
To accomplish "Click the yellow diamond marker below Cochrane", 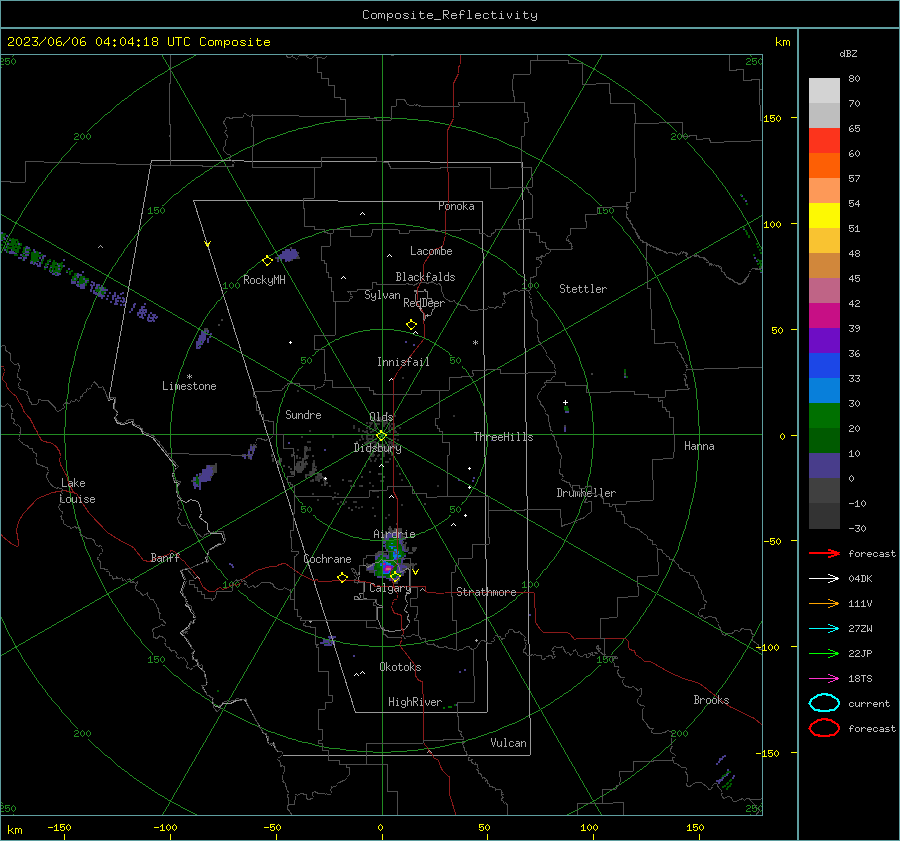I will coord(342,578).
